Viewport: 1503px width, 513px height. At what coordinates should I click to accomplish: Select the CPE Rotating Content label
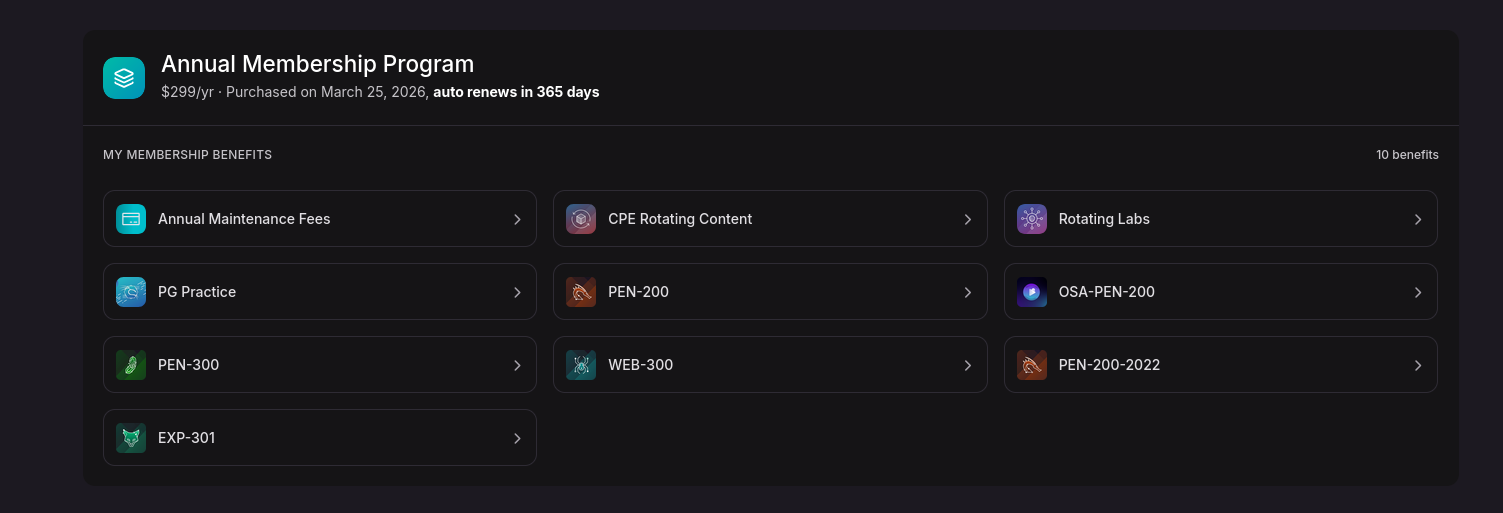click(x=680, y=219)
